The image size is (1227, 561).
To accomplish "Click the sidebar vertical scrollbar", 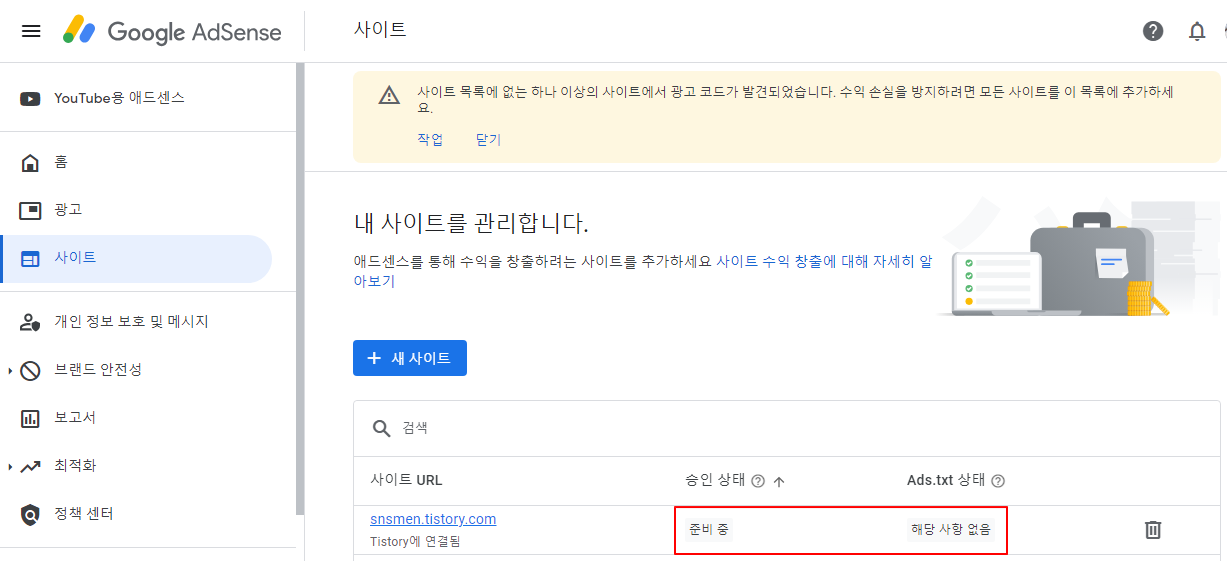I will [x=300, y=288].
